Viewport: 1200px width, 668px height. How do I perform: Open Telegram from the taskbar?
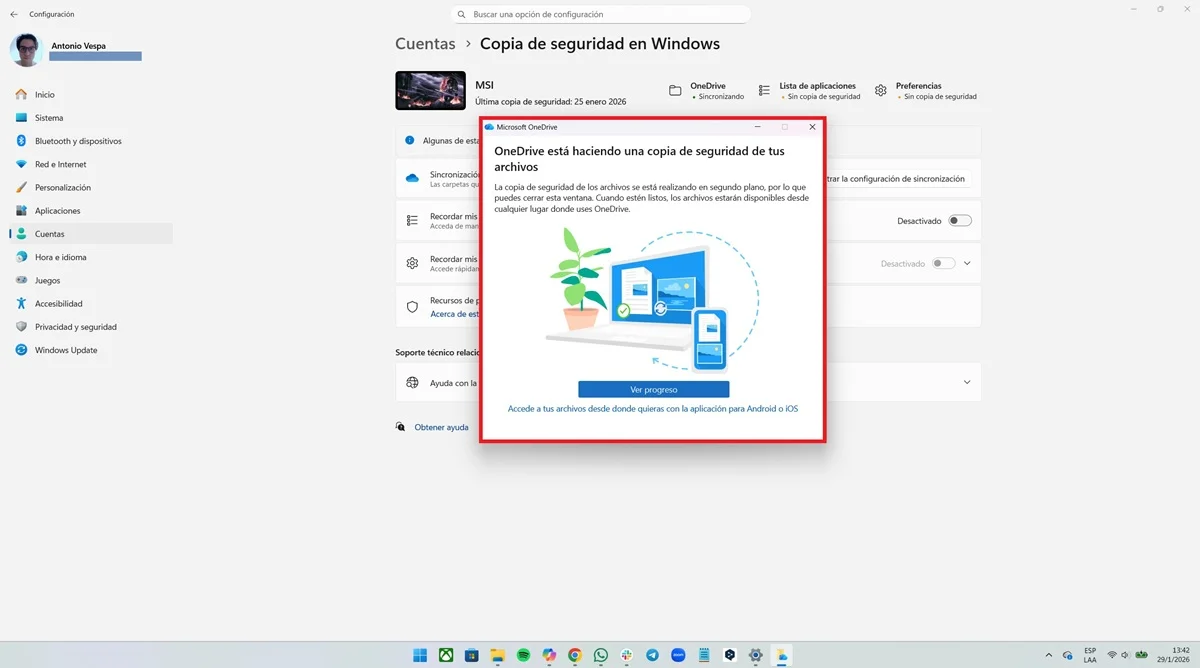pos(653,655)
